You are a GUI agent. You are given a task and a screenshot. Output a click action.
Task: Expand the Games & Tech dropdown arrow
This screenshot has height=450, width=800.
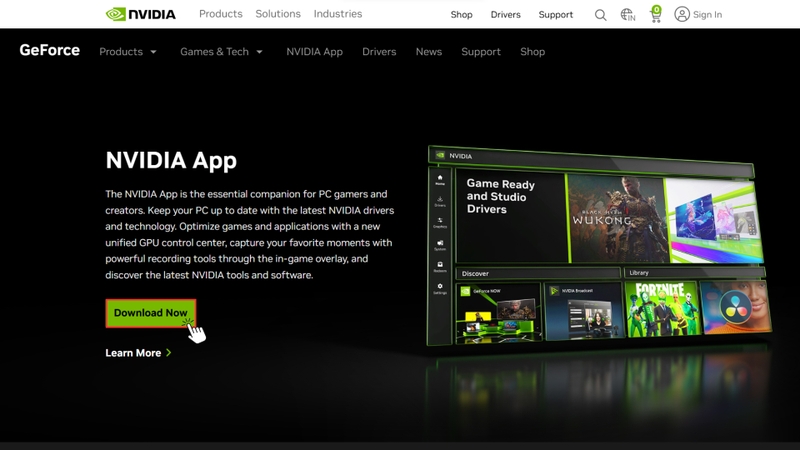[259, 52]
